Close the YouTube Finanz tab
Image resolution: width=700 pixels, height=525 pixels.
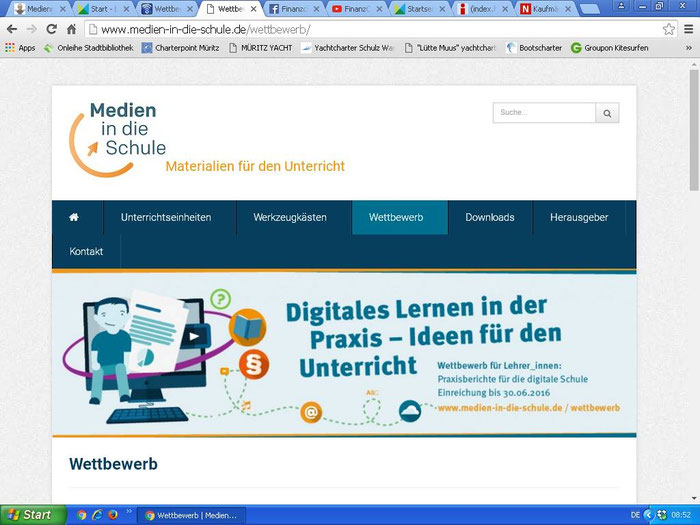379,9
